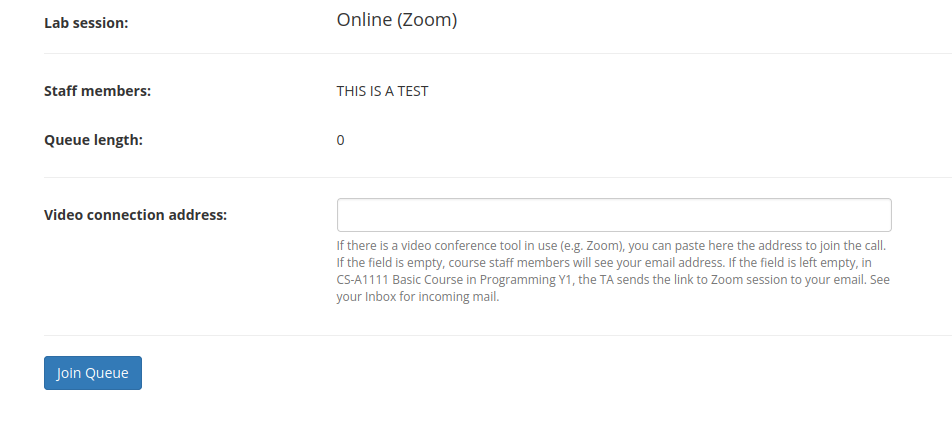
Task: Click the Join Queue button
Action: (x=93, y=373)
